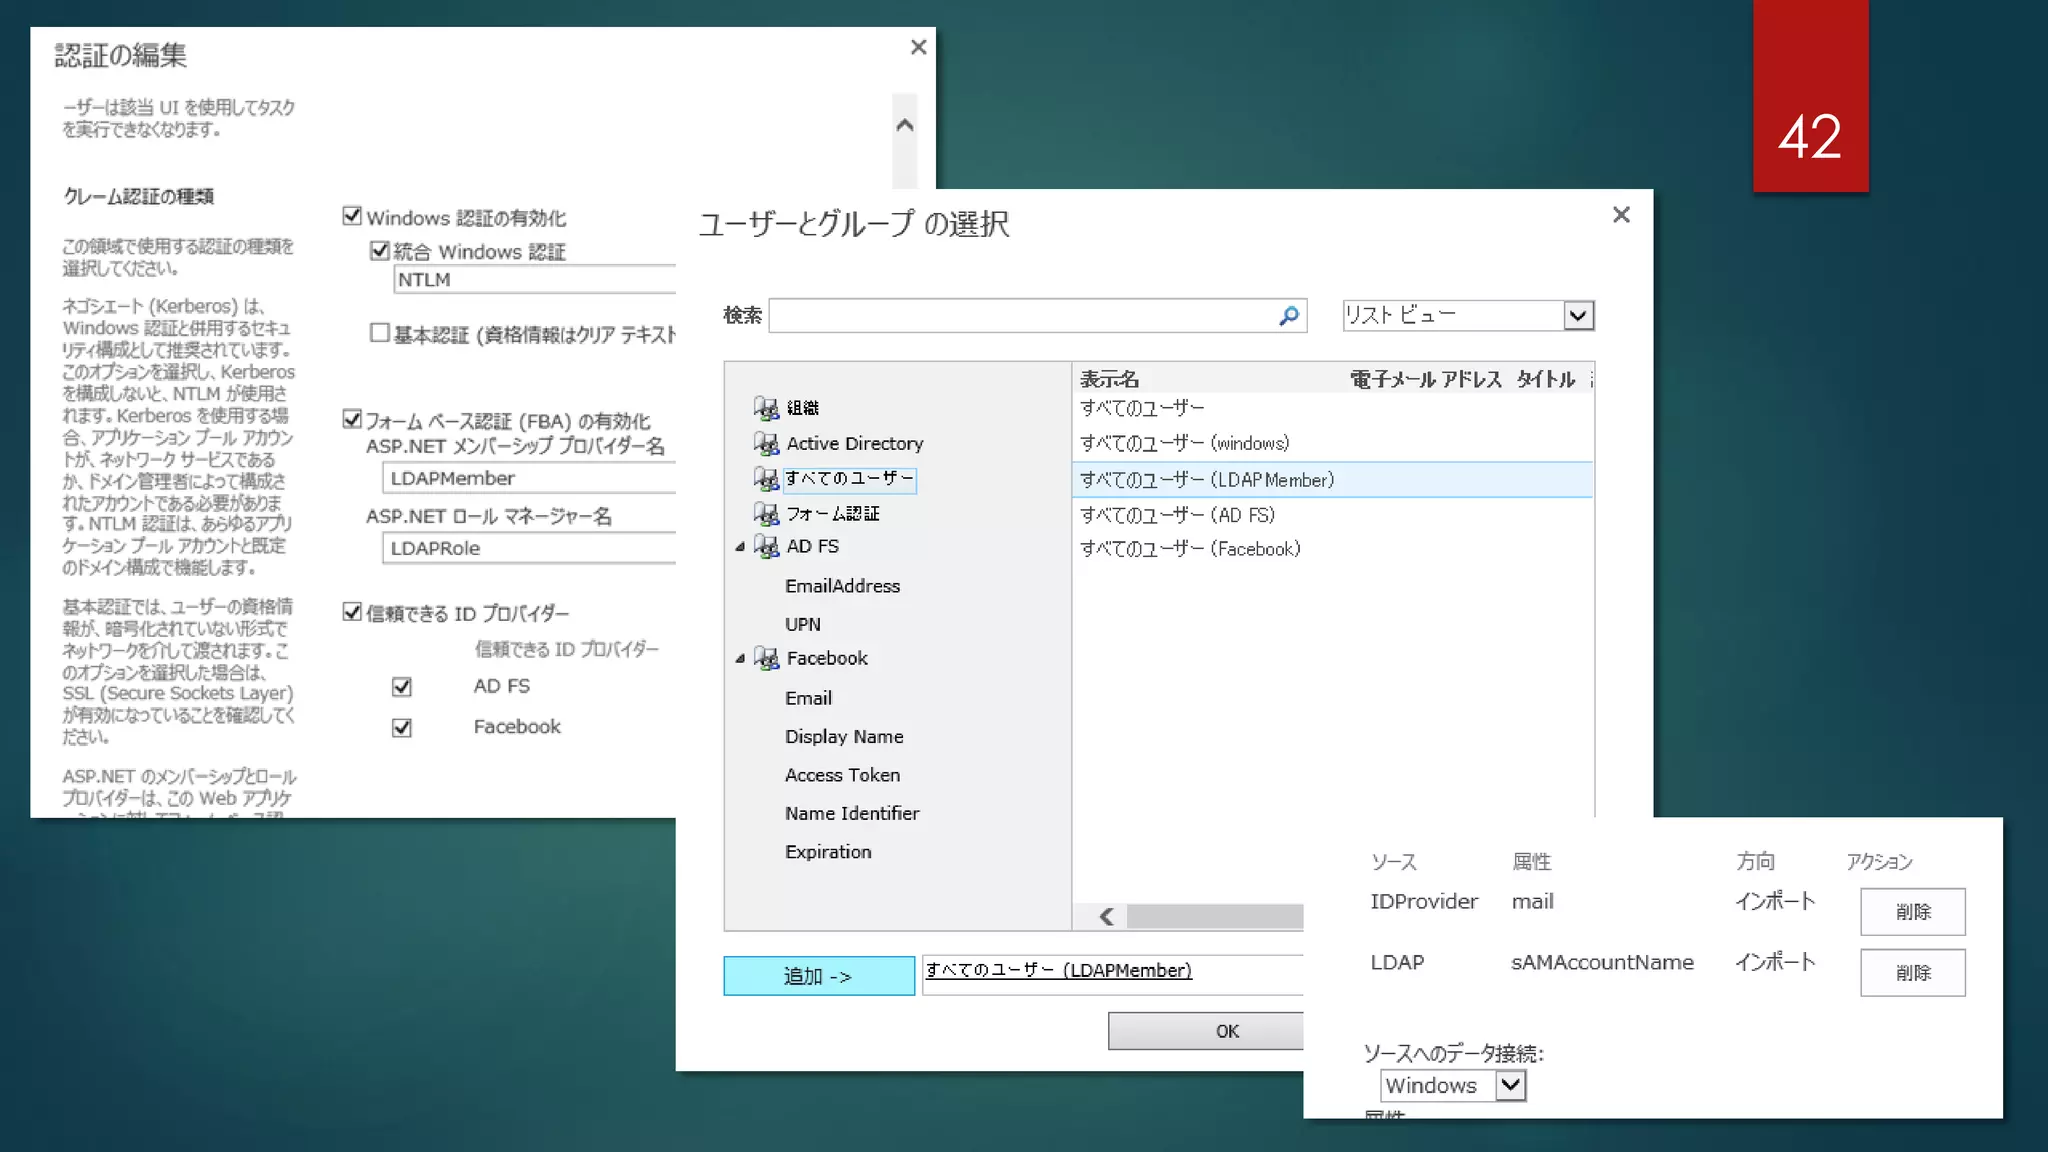Click the Active Directory node icon
This screenshot has height=1152, width=2048.
coord(766,443)
